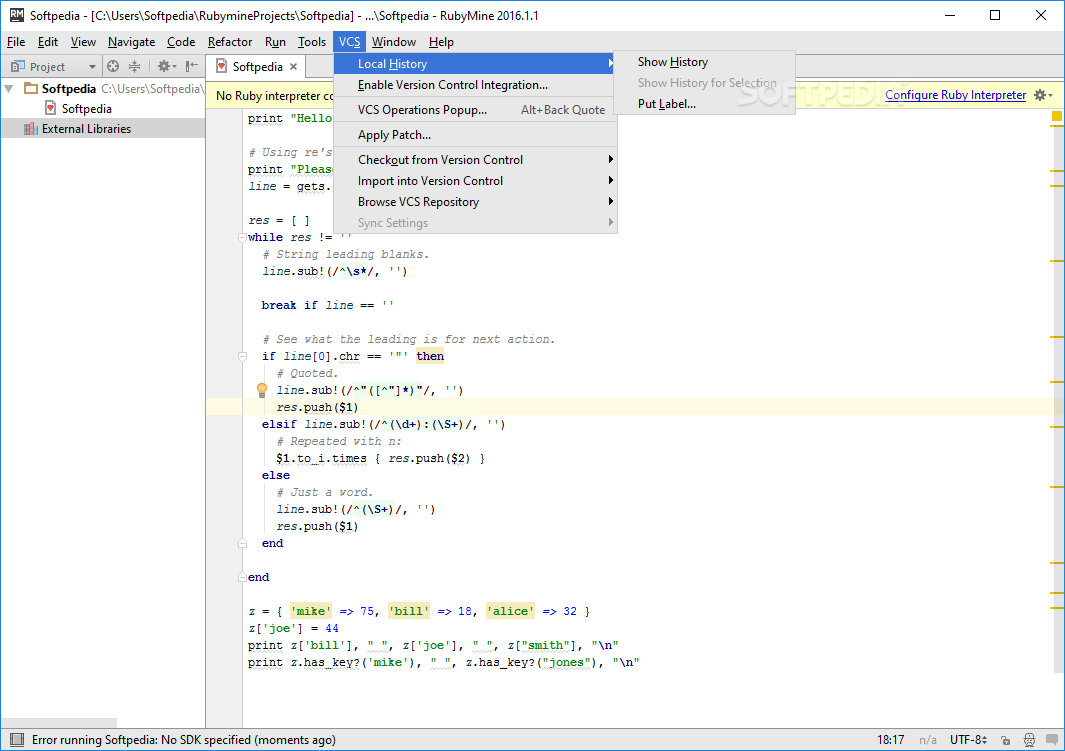Click the Project panel title label

point(47,67)
